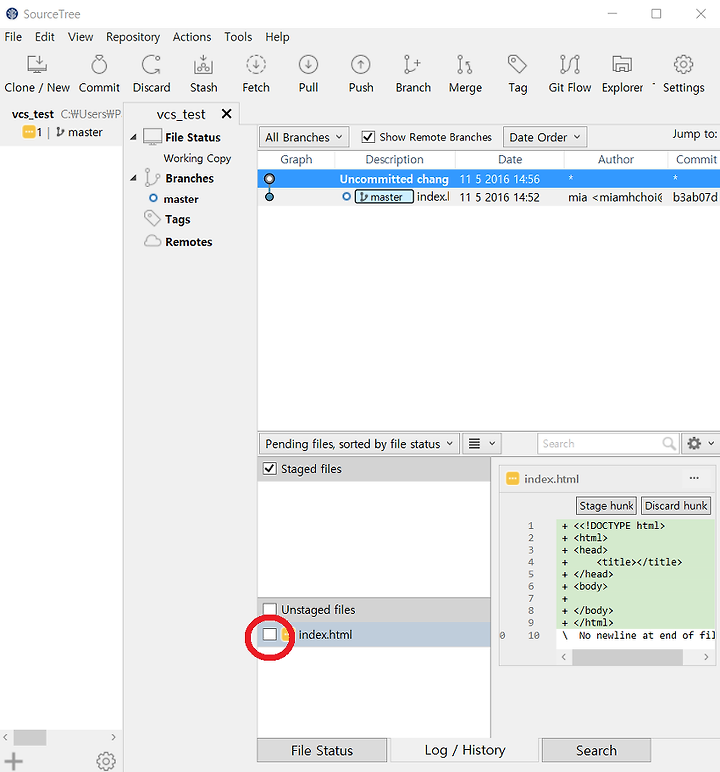This screenshot has height=772, width=720.
Task: Click the diff horizontal scrollbar thumb
Action: (627, 657)
